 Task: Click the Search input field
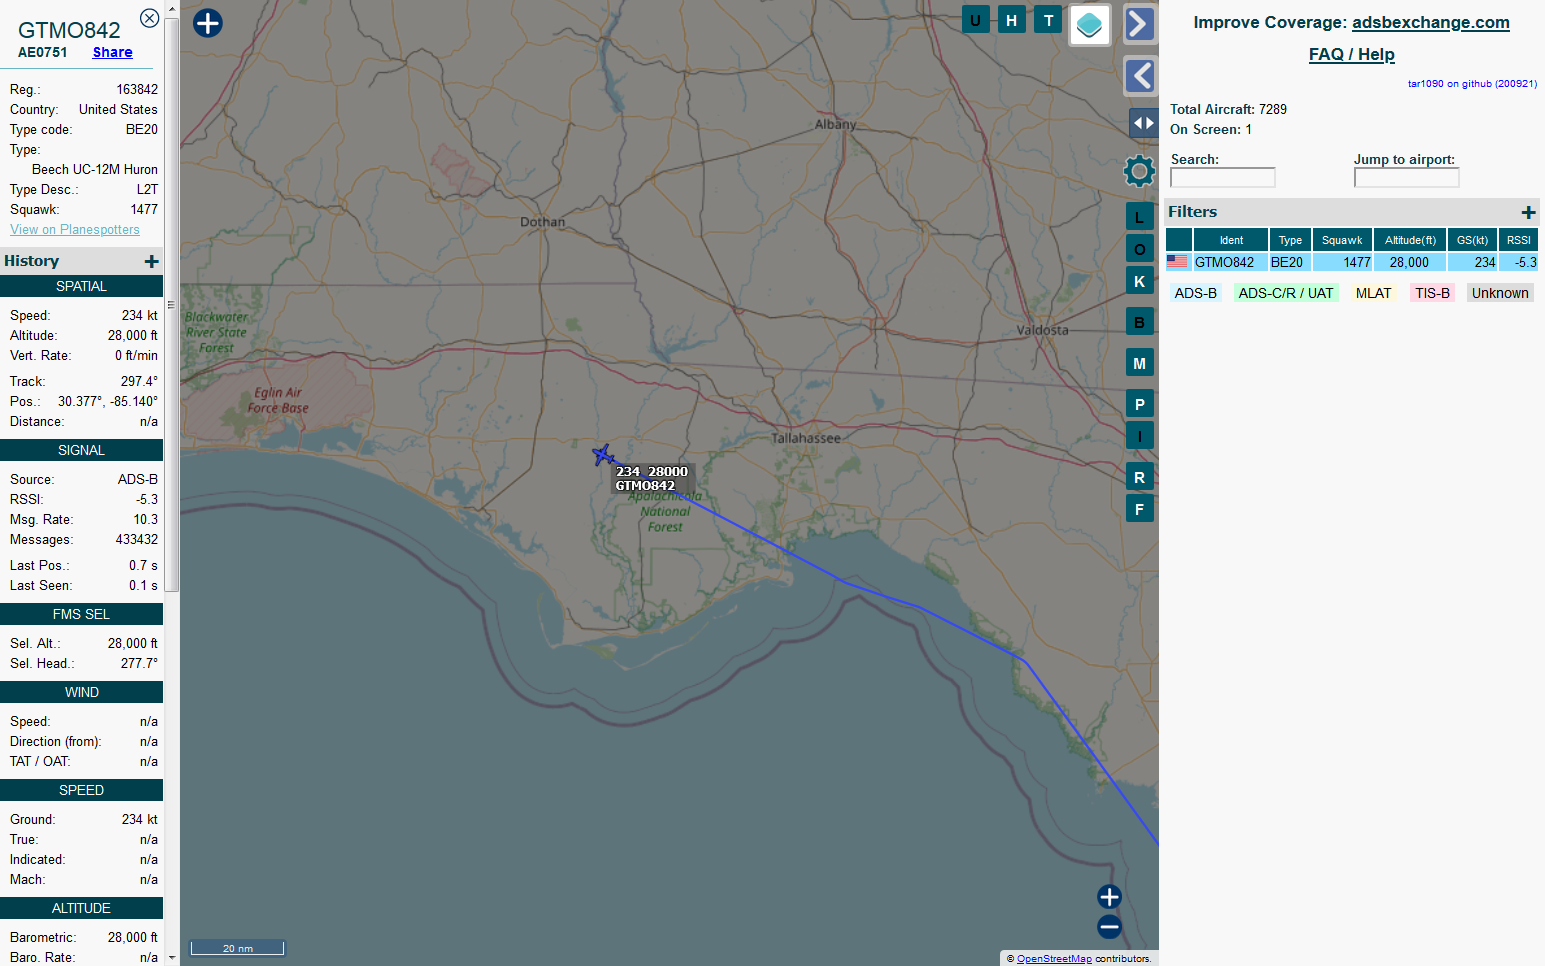pyautogui.click(x=1222, y=177)
